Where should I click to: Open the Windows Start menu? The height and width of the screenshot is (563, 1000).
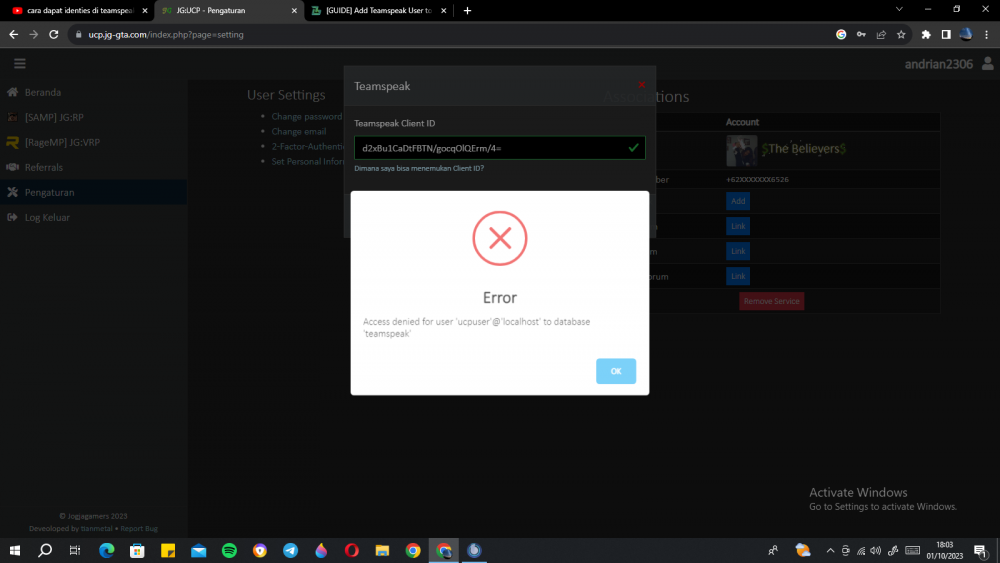click(x=15, y=550)
